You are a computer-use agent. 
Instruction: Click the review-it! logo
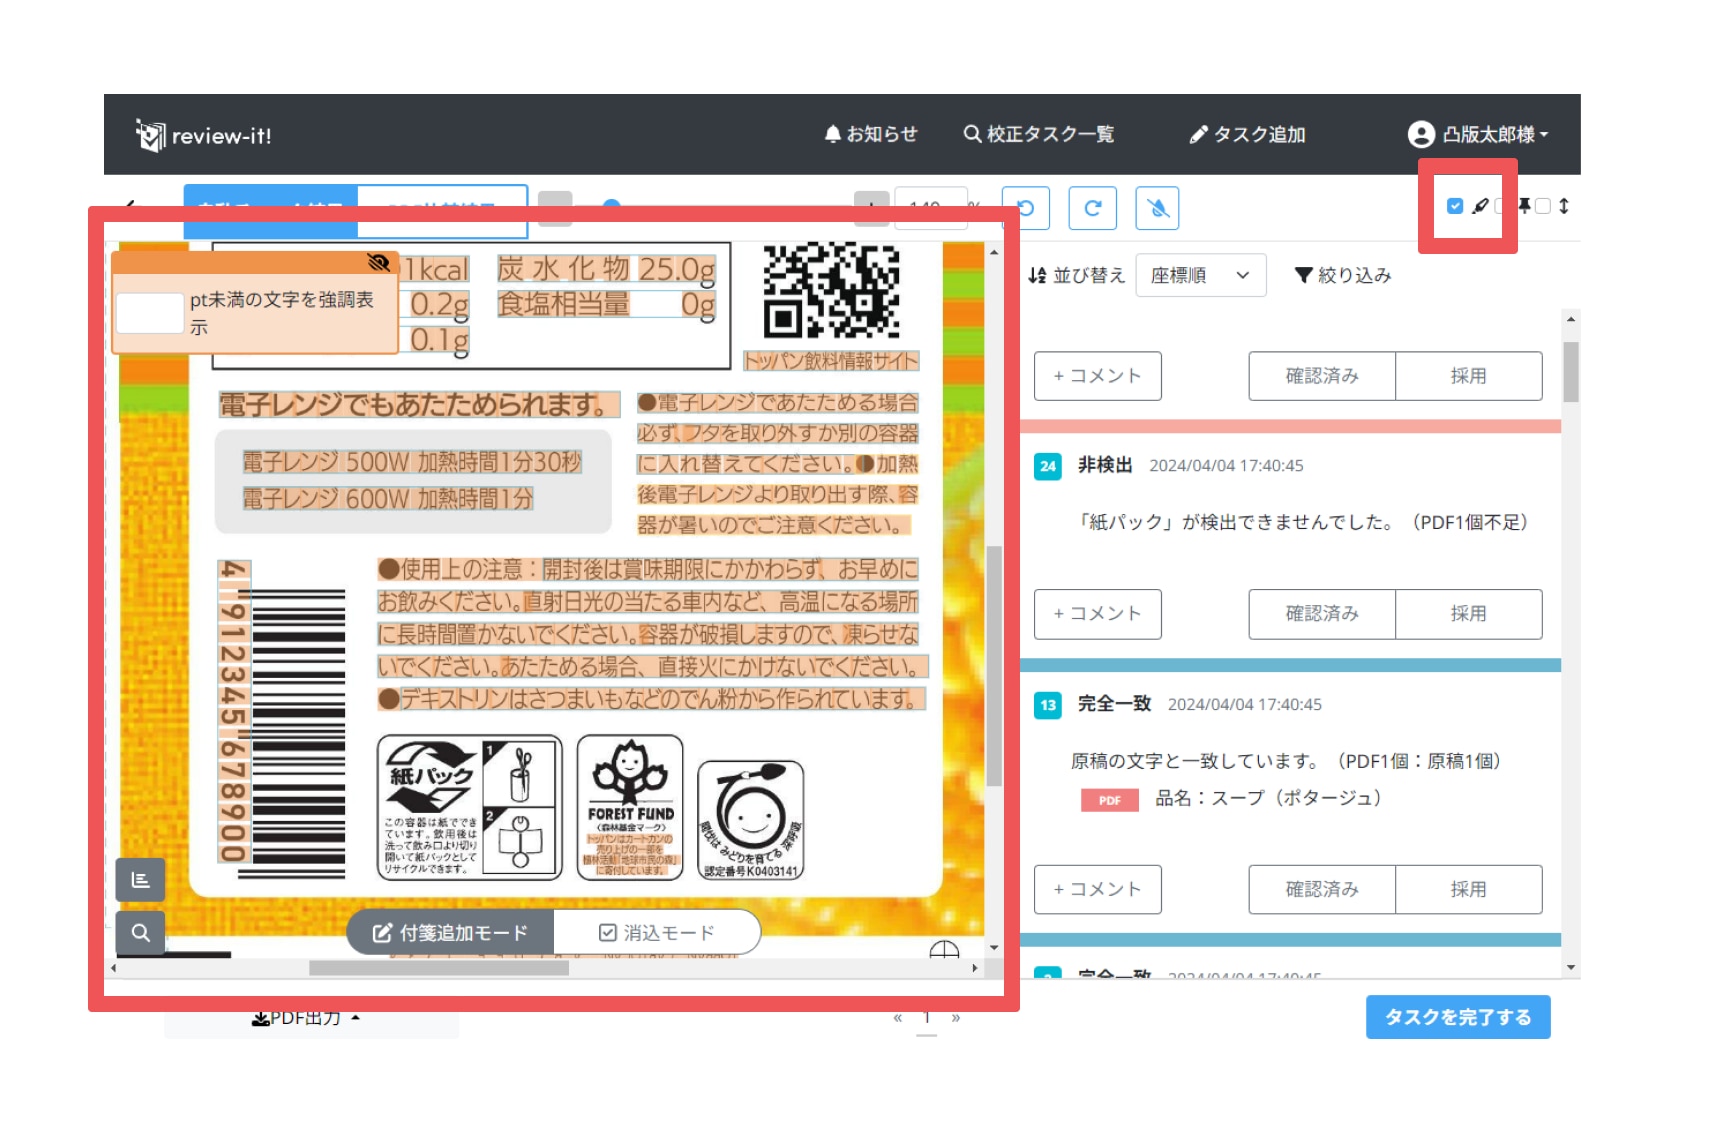pyautogui.click(x=204, y=135)
